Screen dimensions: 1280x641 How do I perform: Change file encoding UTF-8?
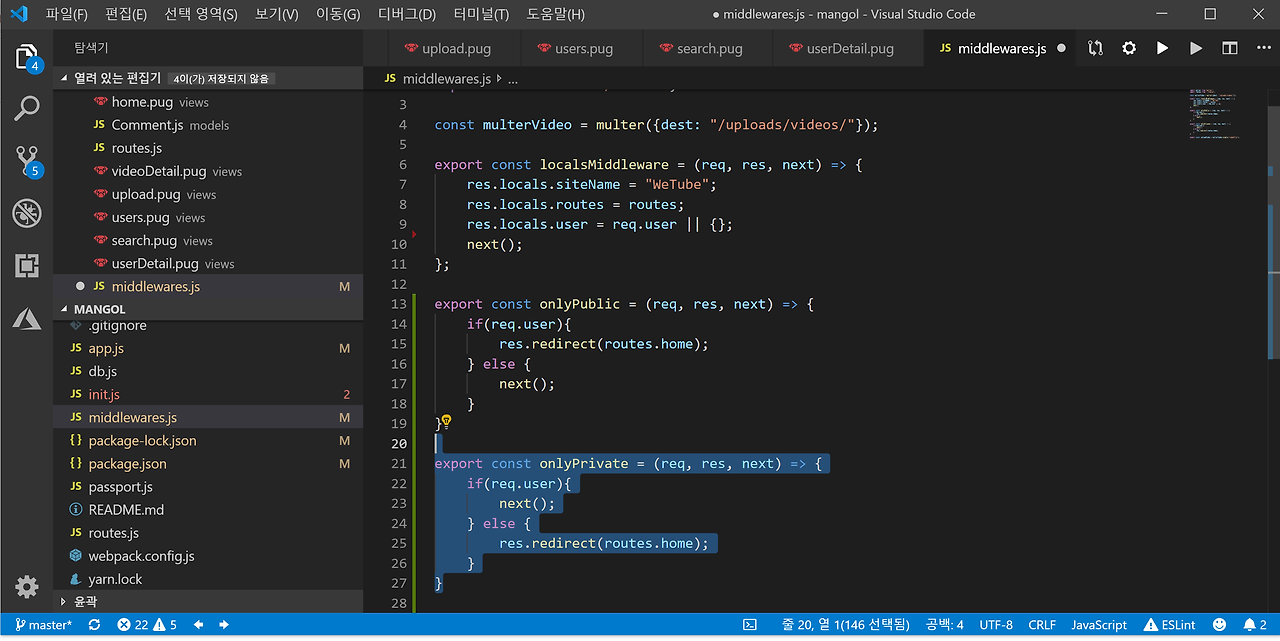[x=996, y=625]
